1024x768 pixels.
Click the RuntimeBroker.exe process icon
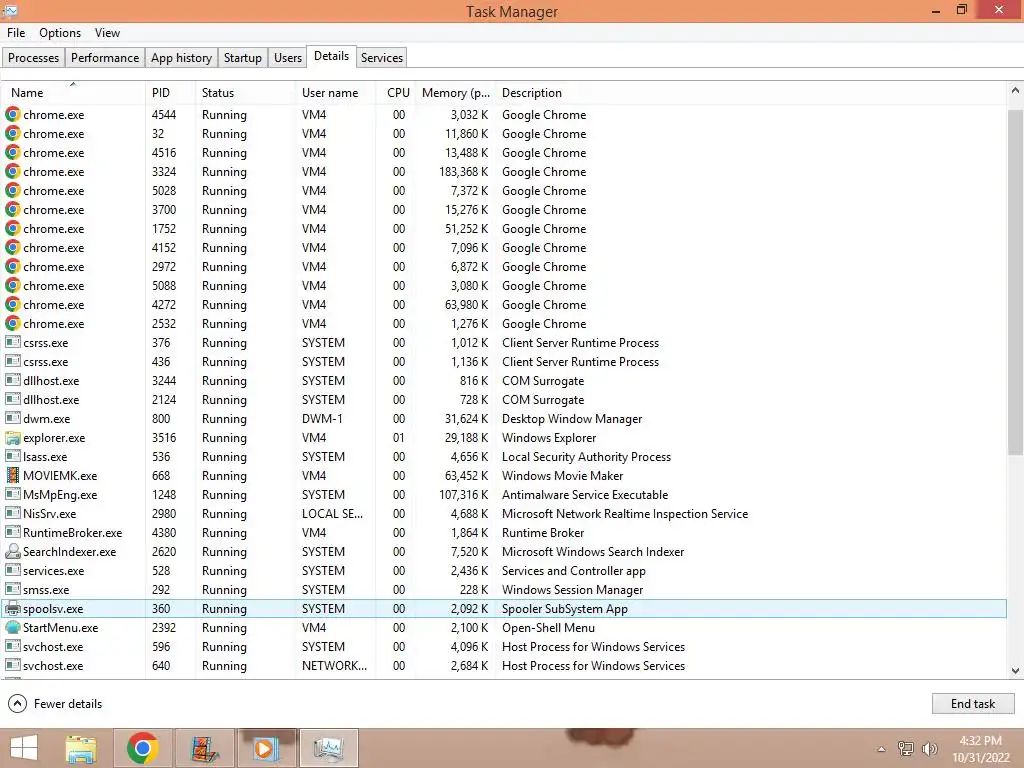click(12, 532)
